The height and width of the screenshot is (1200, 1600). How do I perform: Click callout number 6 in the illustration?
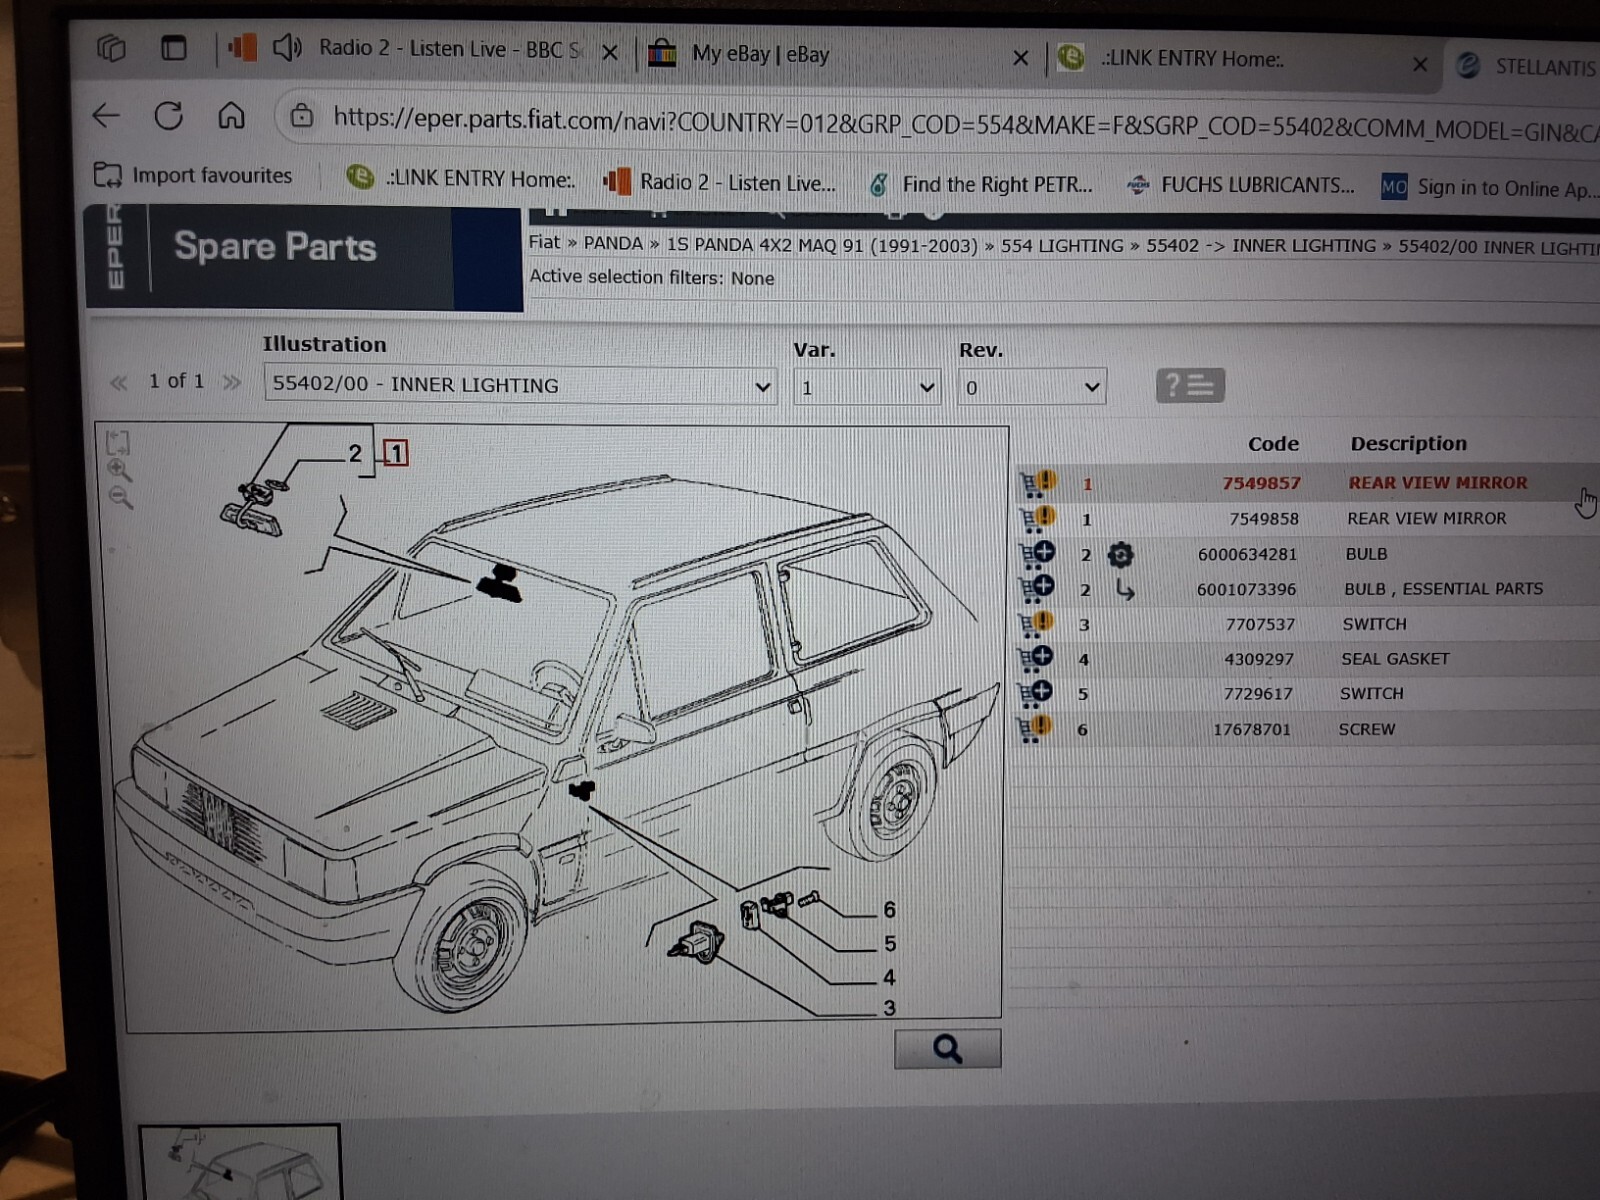coord(889,909)
